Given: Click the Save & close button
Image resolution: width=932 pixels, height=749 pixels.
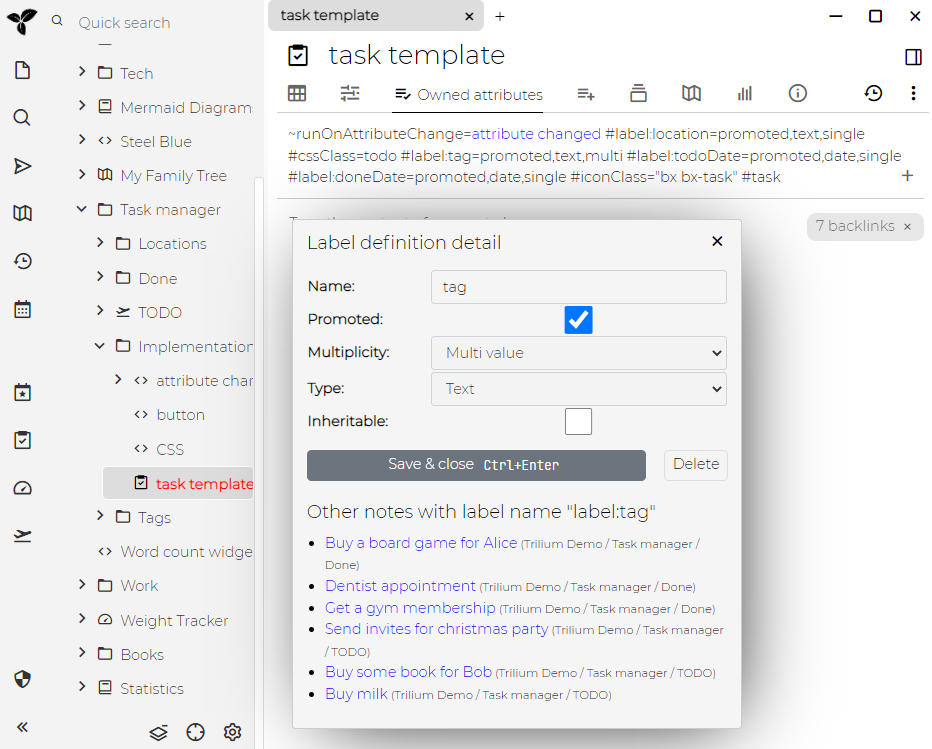Looking at the screenshot, I should tap(476, 465).
